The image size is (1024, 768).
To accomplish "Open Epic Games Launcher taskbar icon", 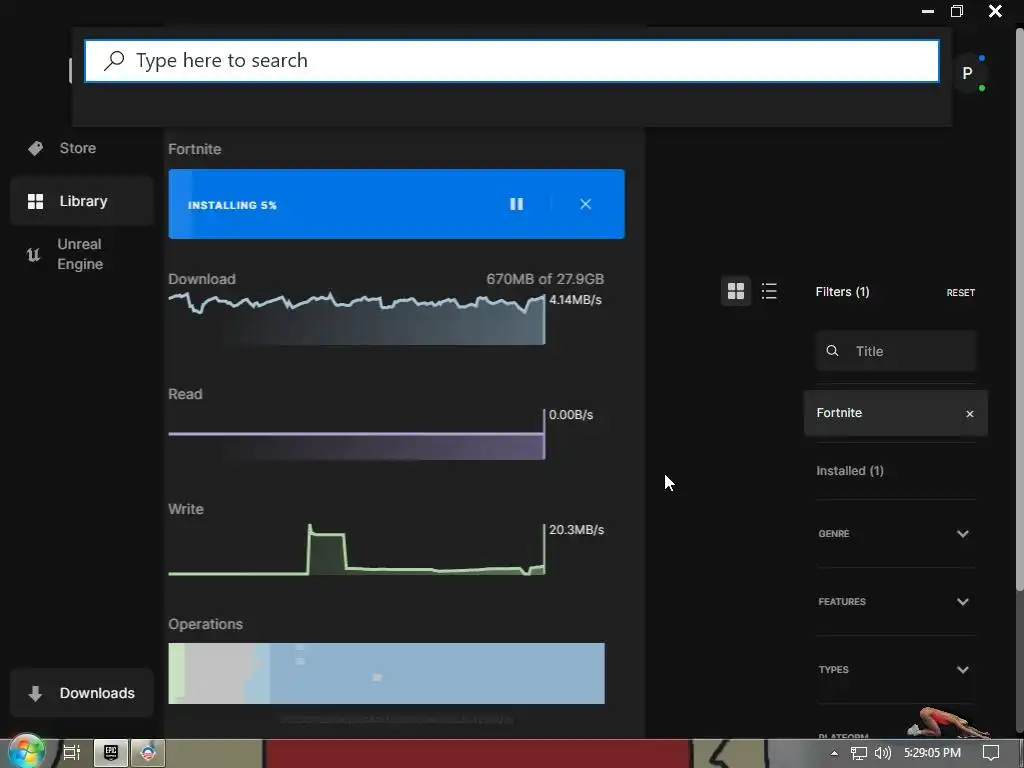I will (x=110, y=753).
